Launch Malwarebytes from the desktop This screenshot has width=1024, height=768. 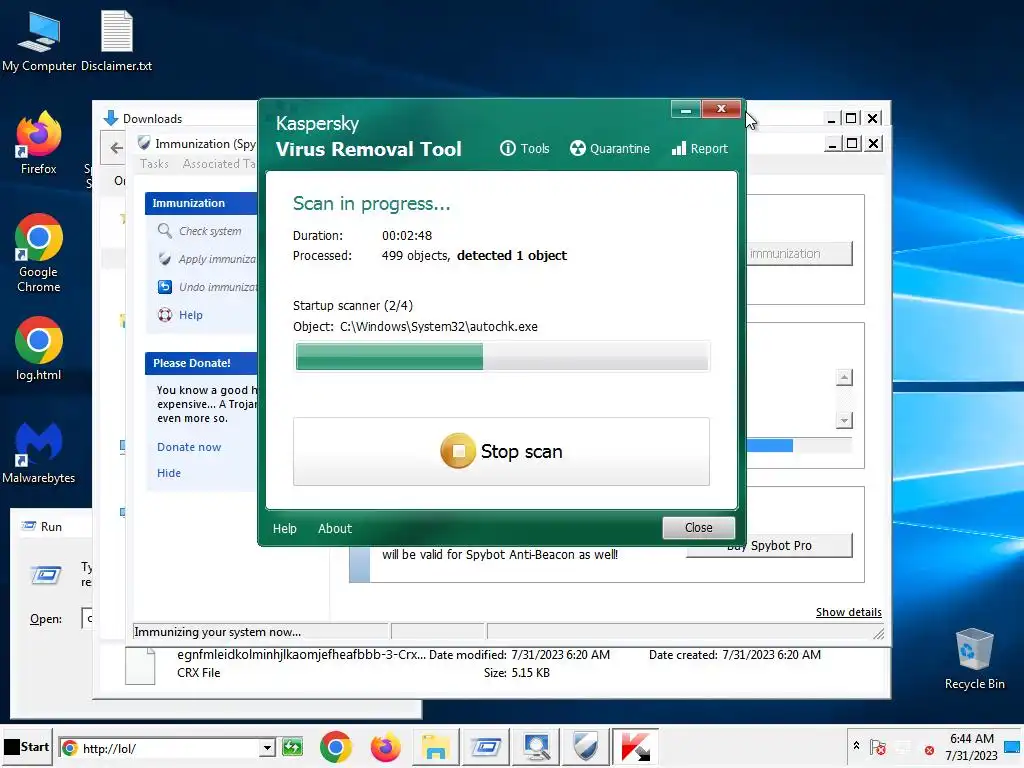coord(39,453)
